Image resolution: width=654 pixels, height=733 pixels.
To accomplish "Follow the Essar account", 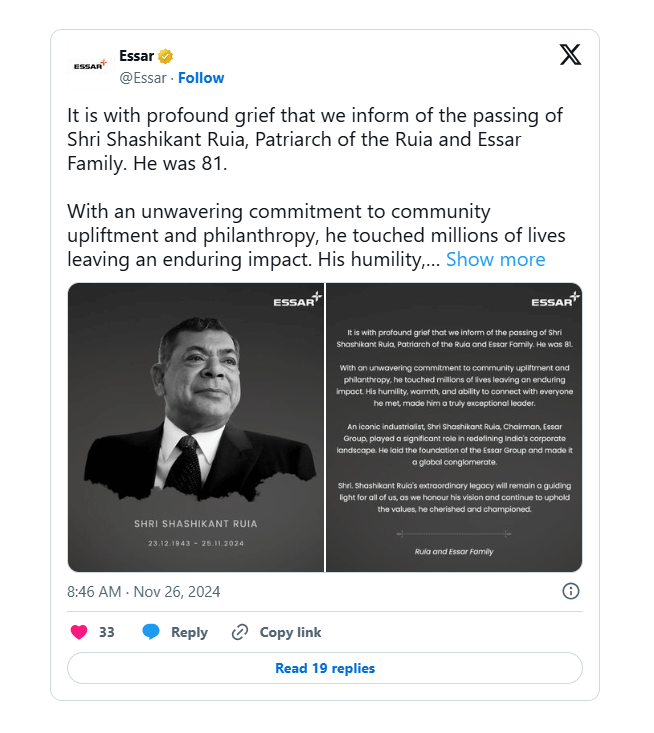I will (201, 78).
